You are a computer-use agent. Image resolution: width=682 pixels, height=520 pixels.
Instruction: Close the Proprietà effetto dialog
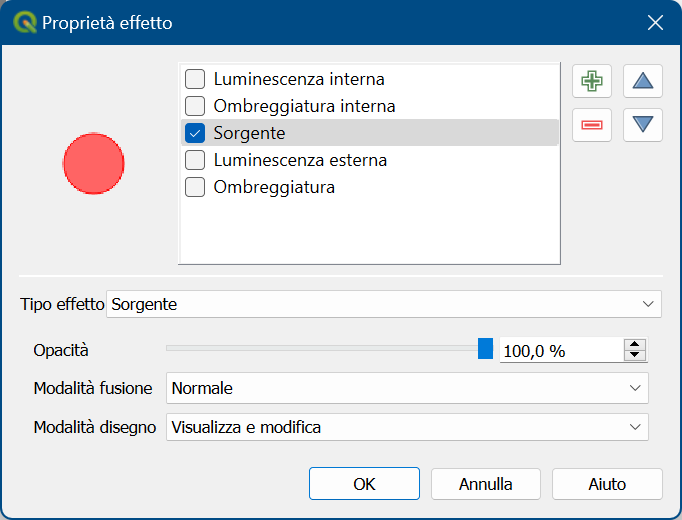point(655,23)
